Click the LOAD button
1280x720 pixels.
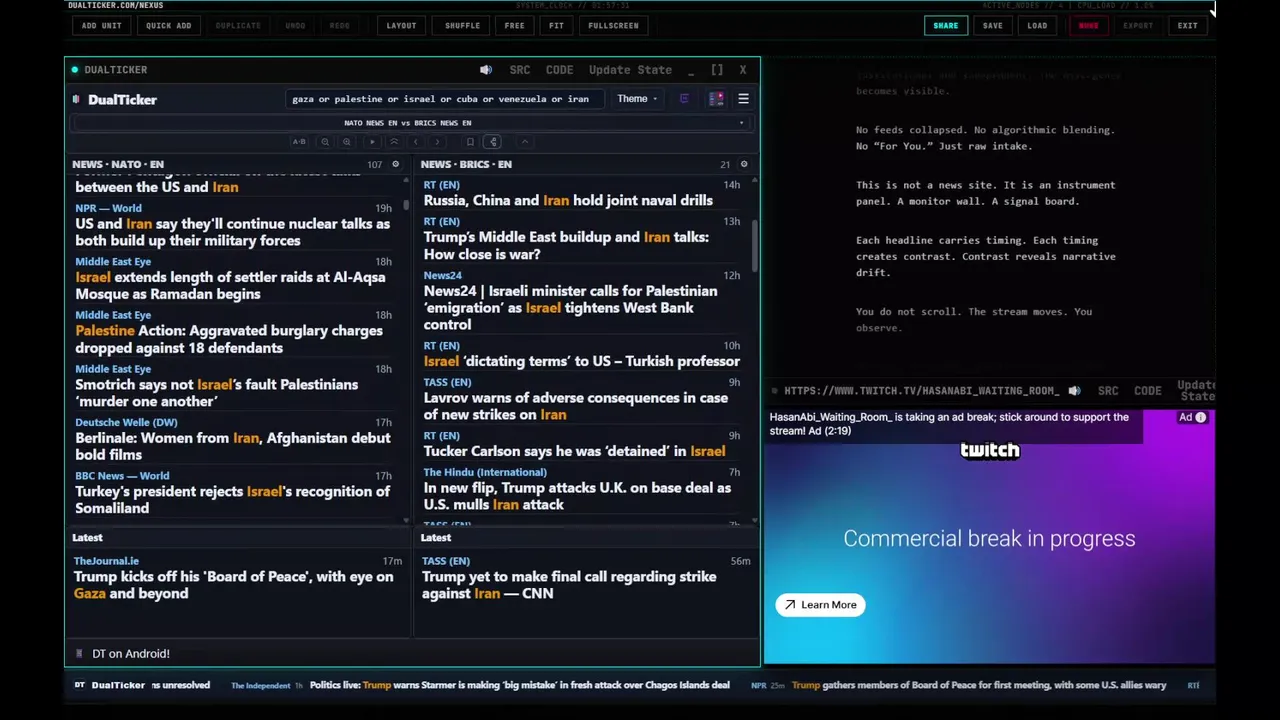point(1037,25)
